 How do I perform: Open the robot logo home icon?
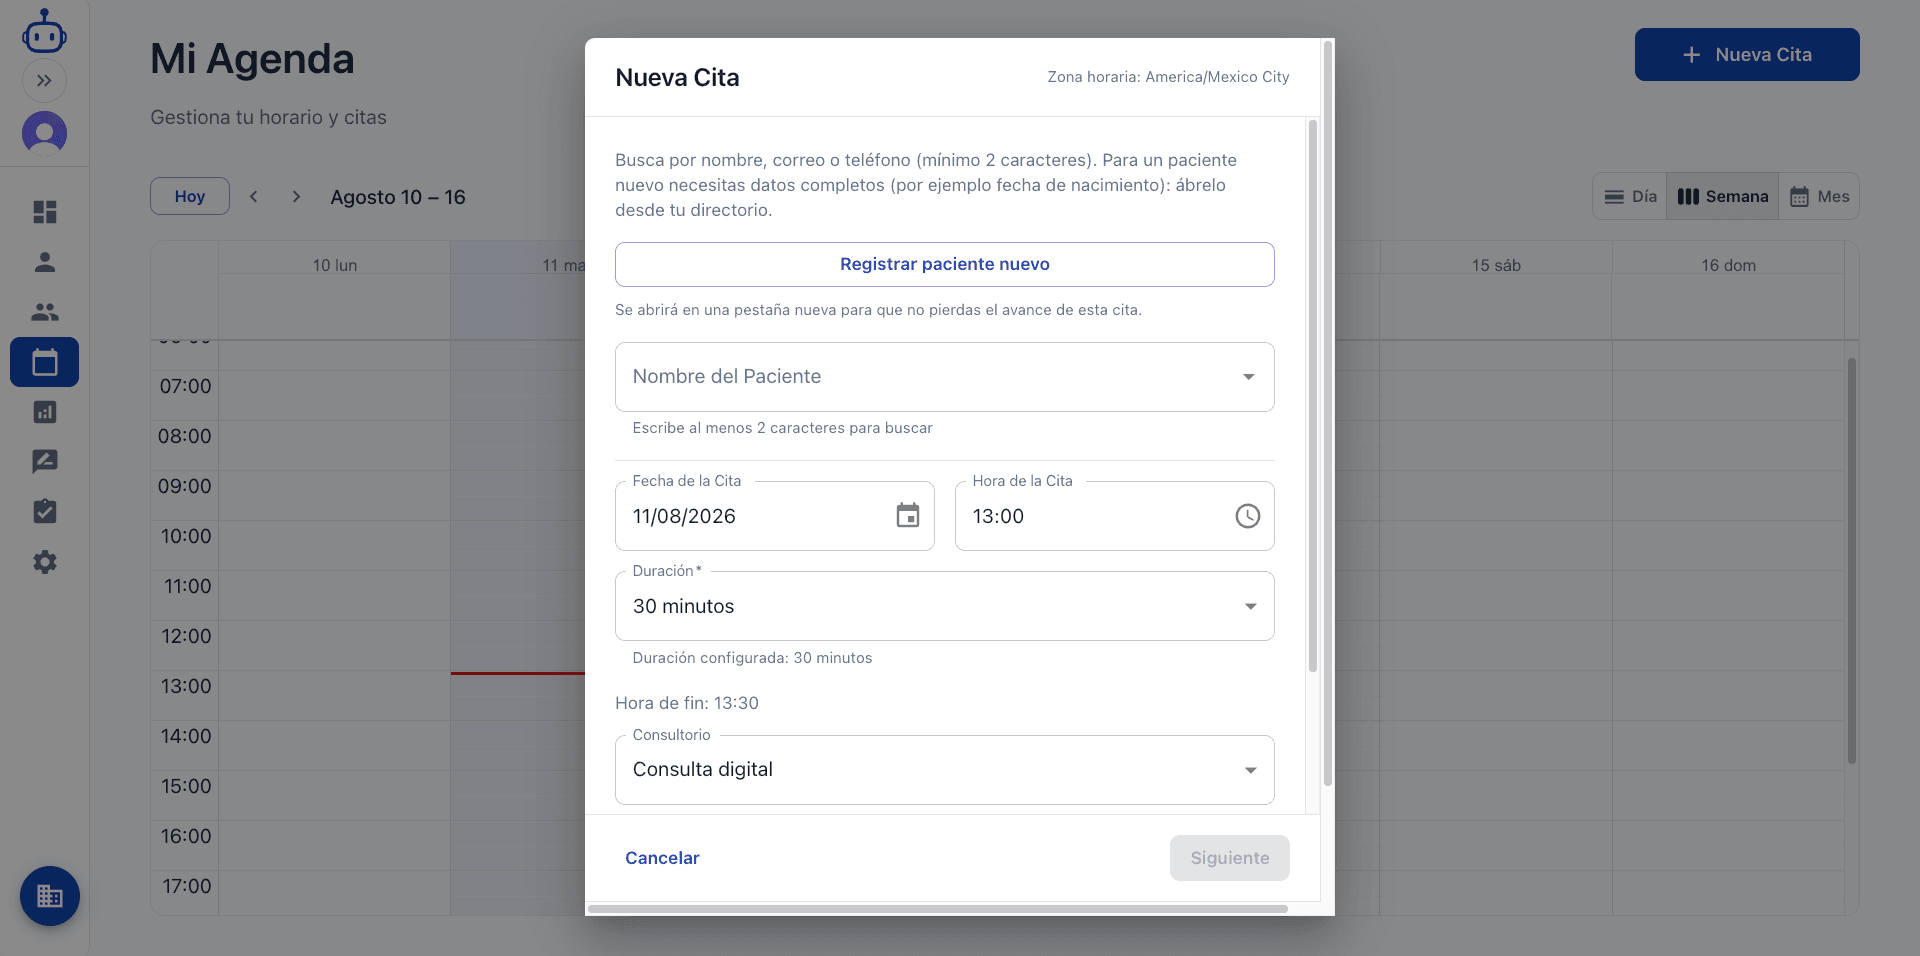tap(44, 31)
